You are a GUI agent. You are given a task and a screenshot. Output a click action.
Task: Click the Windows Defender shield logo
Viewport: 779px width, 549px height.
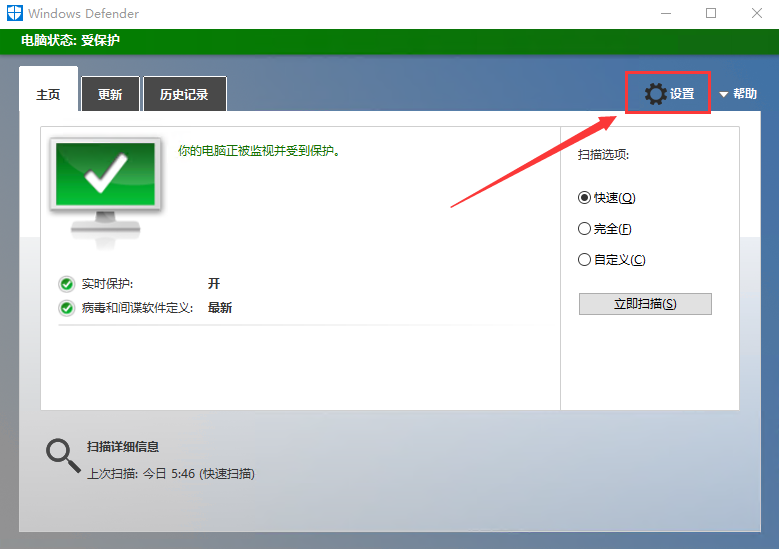pos(15,13)
